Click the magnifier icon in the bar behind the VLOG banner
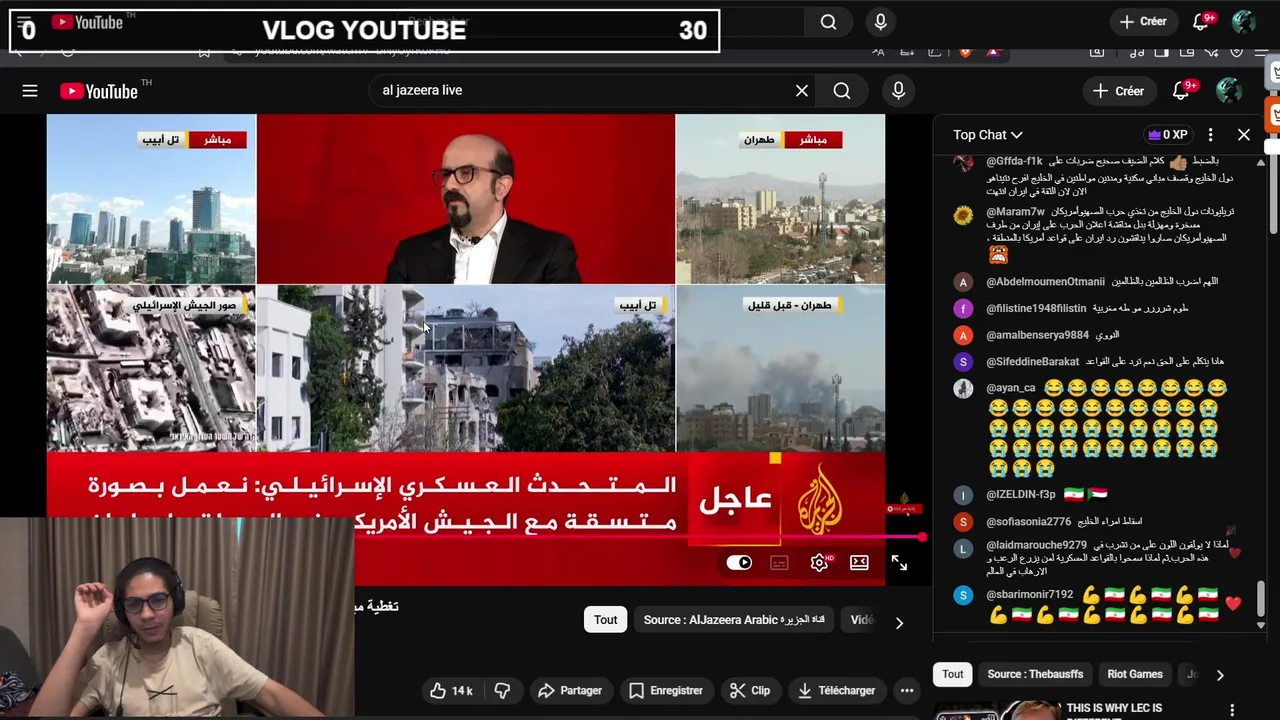Screen dimensions: 1280x720 click(828, 22)
